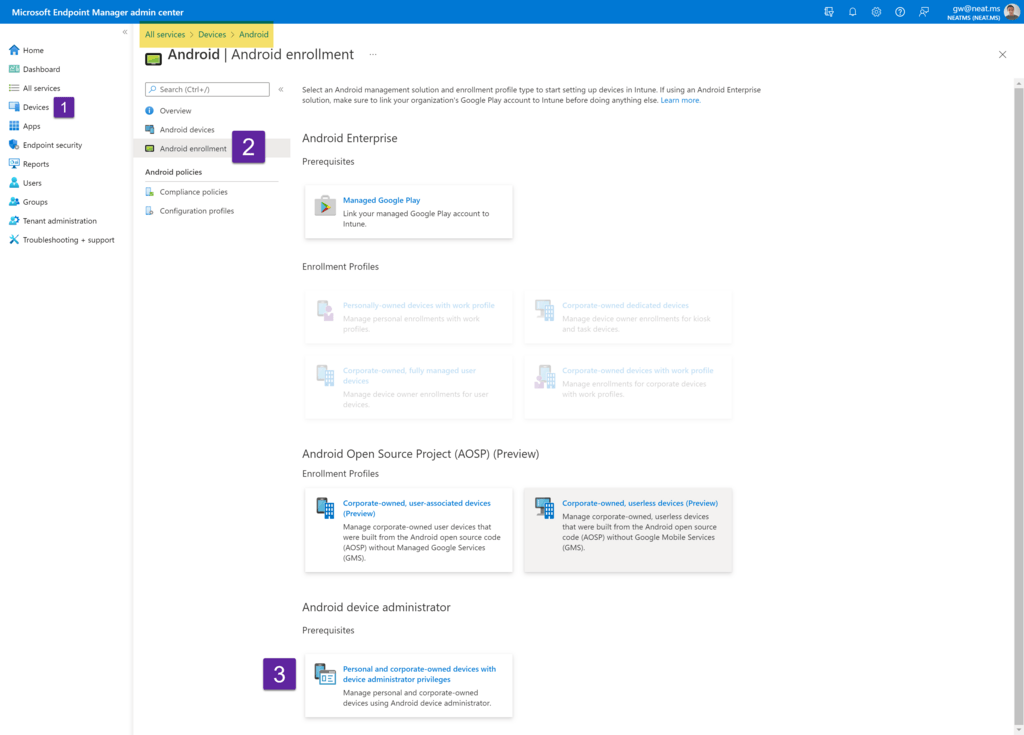Click the Learn more link
Viewport: 1024px width, 735px height.
tap(680, 100)
